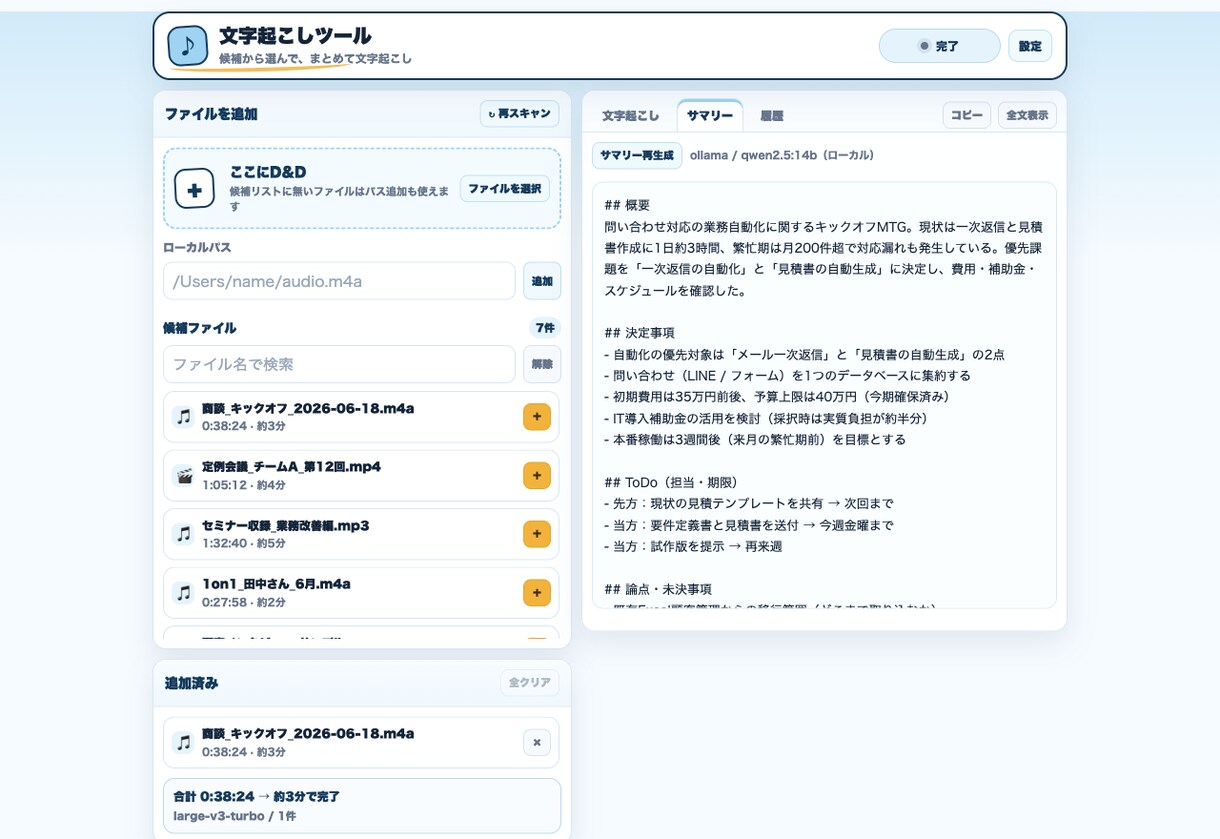Switch to the 文字起こし tab
The width and height of the screenshot is (1220, 839).
[631, 116]
